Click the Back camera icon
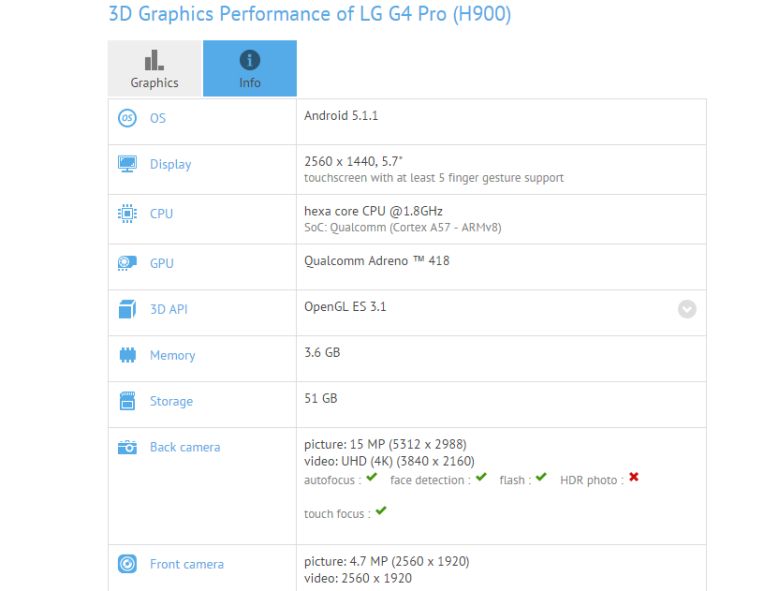Image resolution: width=780 pixels, height=591 pixels. click(127, 447)
